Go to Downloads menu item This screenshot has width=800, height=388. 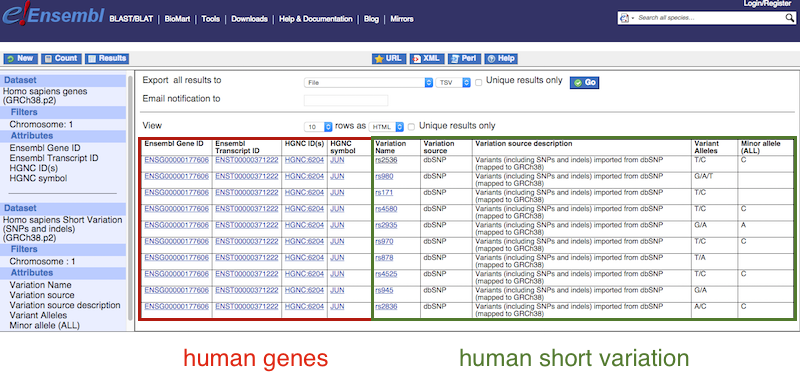click(249, 19)
